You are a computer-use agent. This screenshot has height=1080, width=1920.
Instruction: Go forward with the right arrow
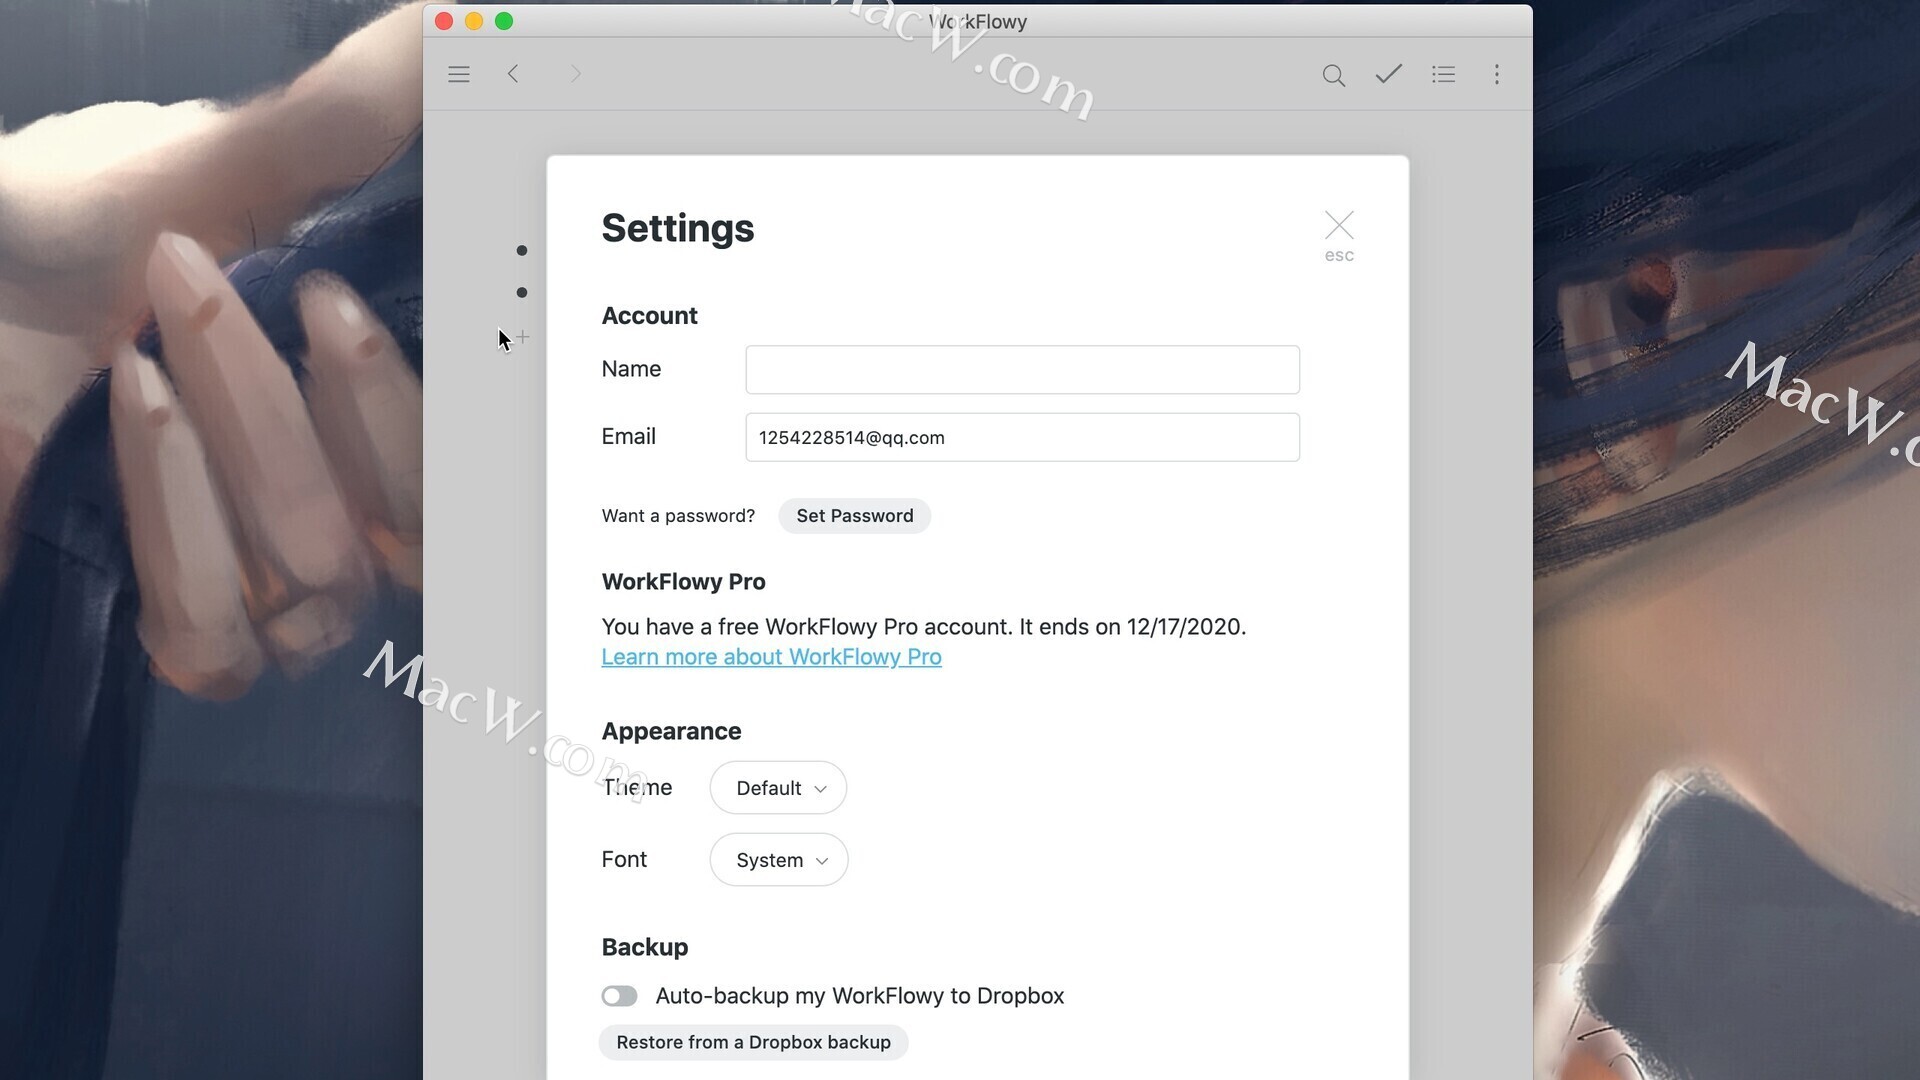[575, 74]
